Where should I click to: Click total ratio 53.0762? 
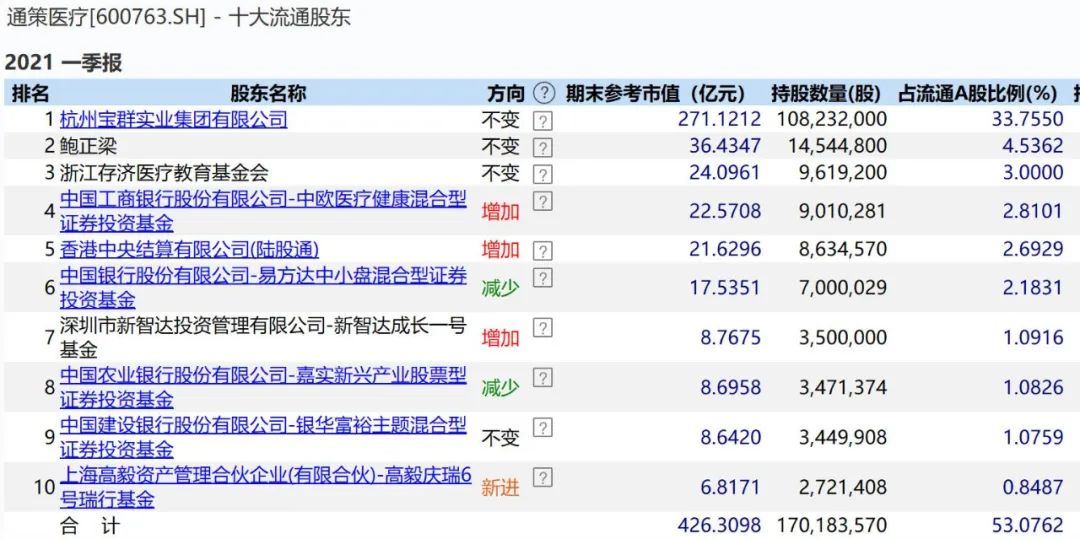click(x=1028, y=527)
